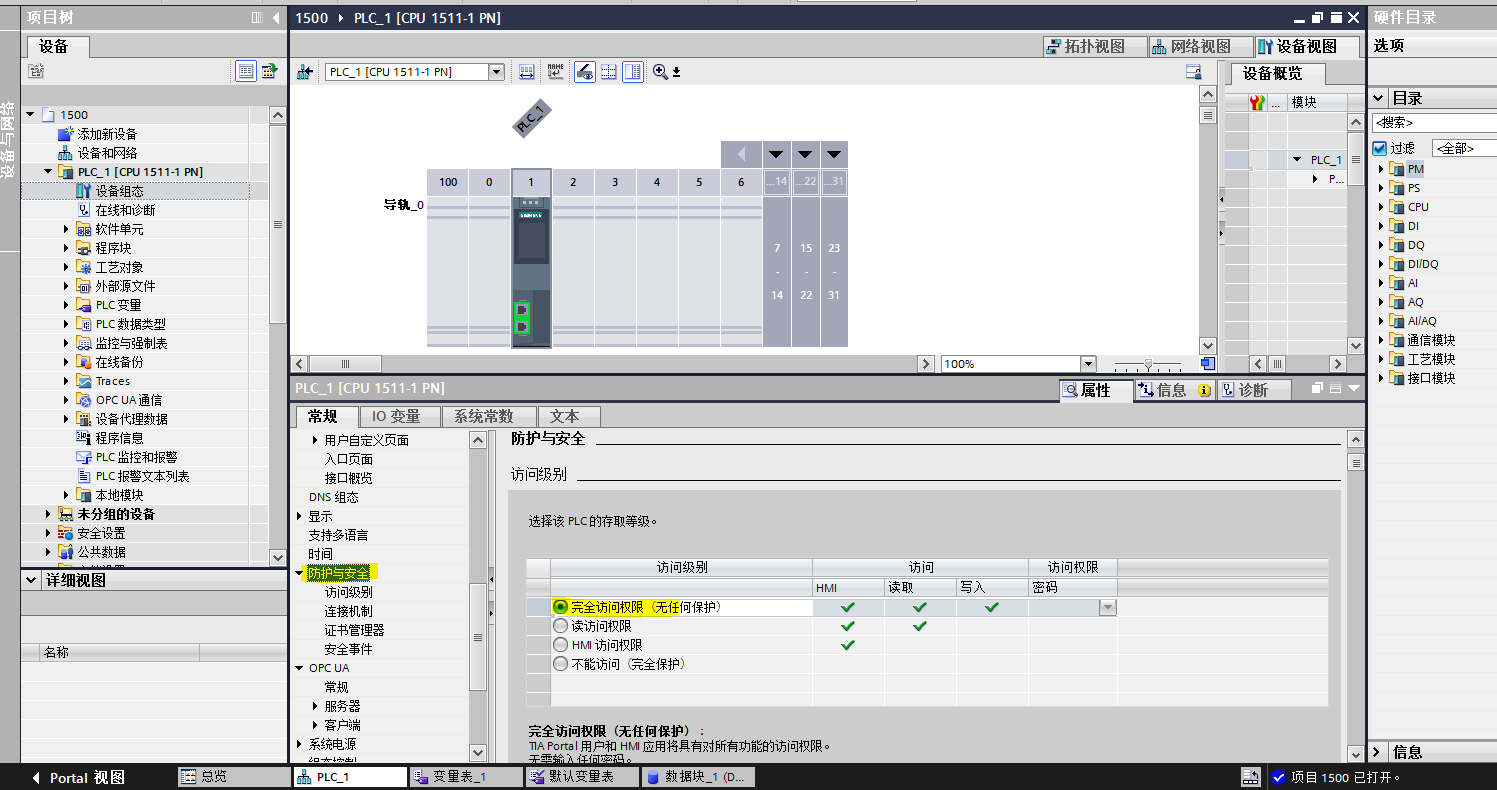Open 程序信息 in project tree
Screen dimensions: 1497x790
[x=119, y=438]
